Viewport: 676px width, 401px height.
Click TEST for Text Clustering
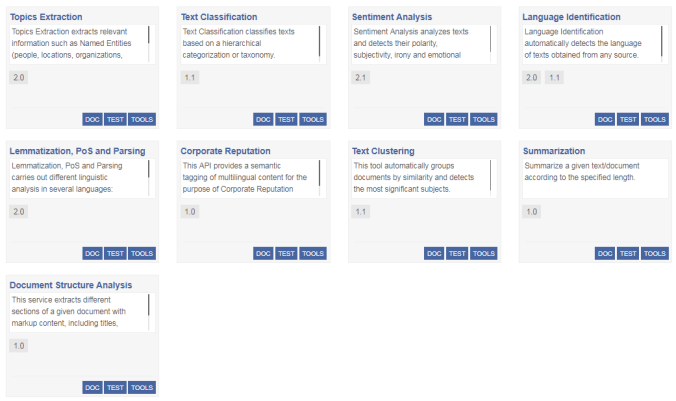point(457,253)
